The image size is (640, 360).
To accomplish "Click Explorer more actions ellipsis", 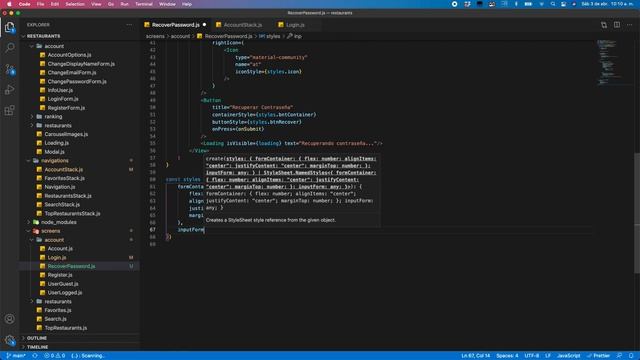I will [x=129, y=24].
